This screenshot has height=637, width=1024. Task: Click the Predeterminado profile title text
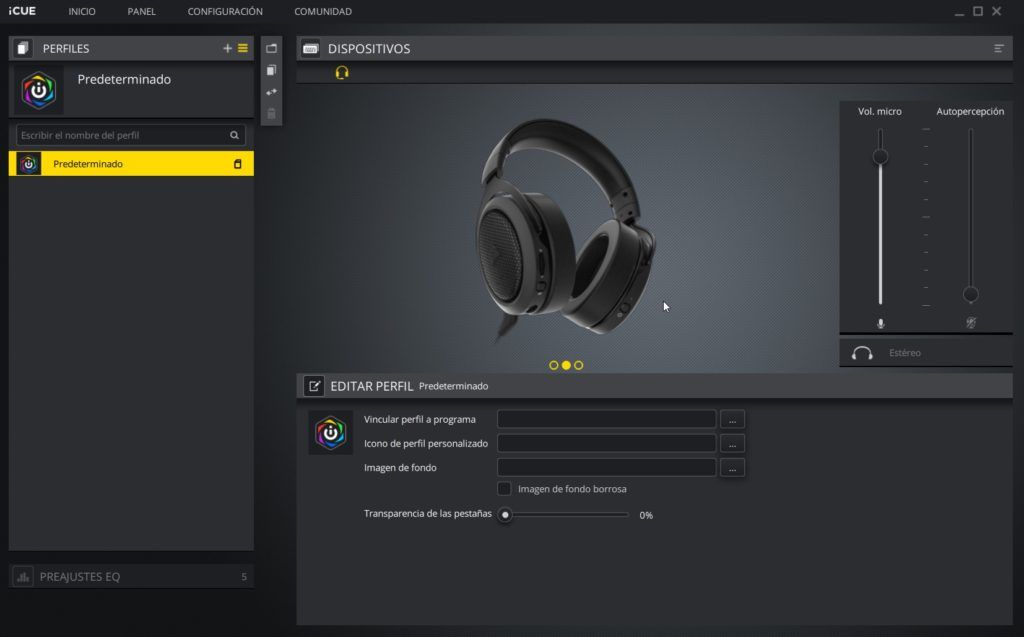coord(124,80)
